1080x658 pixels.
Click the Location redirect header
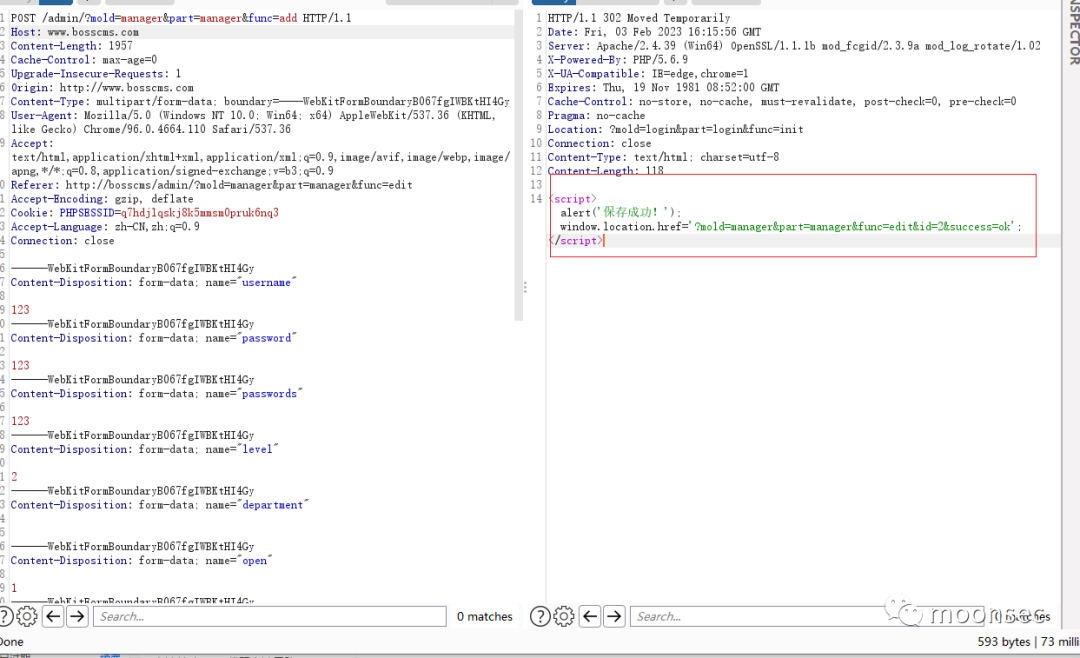(675, 129)
